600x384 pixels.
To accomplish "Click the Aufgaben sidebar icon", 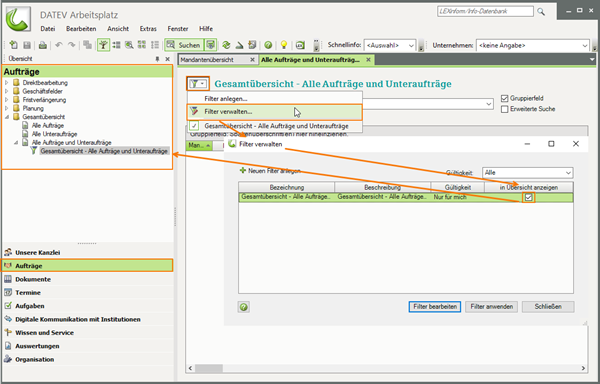I will [x=8, y=306].
